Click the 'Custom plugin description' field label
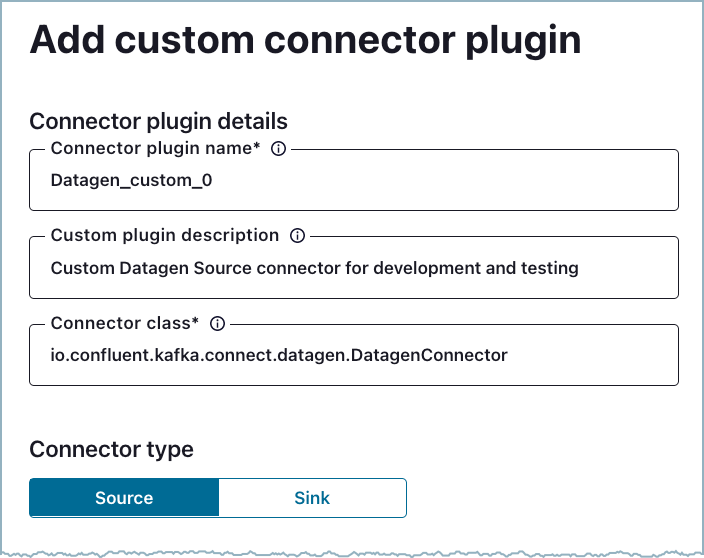Screen dimensions: 704x558 click(164, 236)
